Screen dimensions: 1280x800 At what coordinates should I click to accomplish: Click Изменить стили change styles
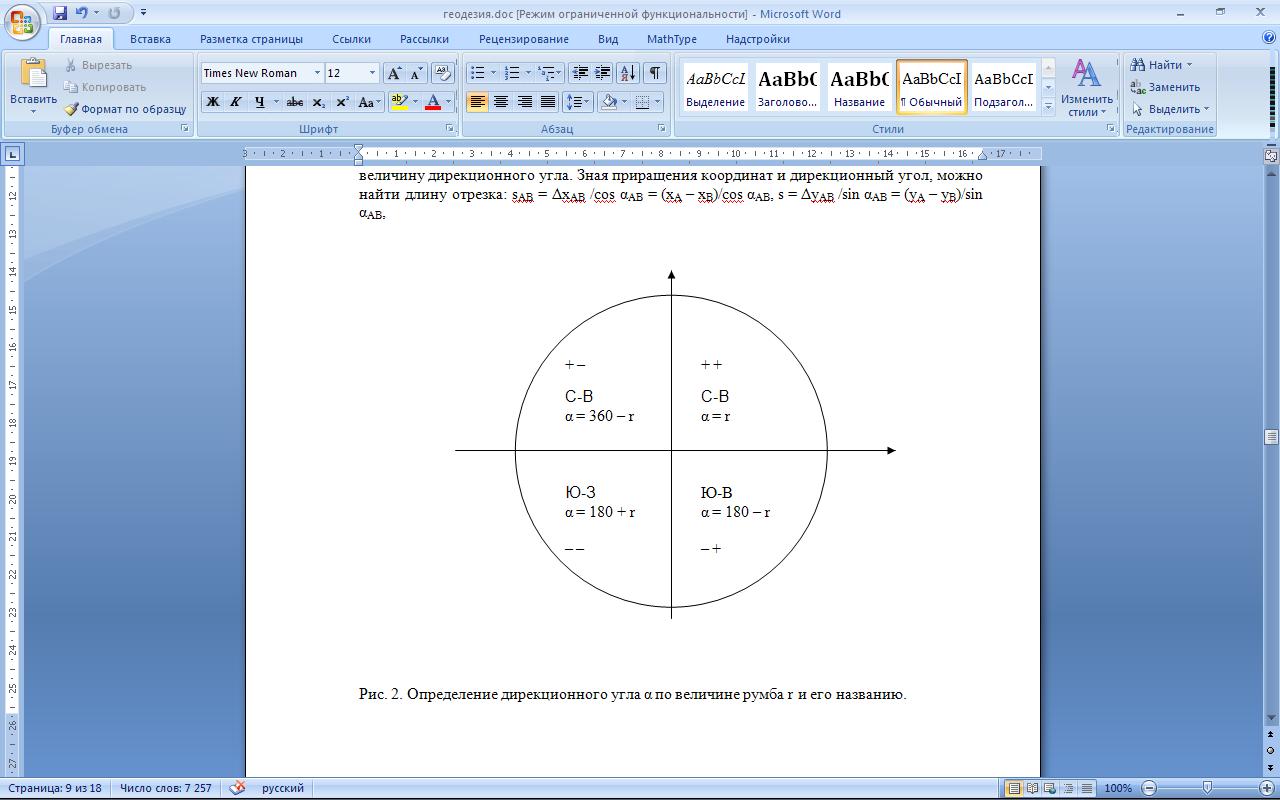(1087, 88)
